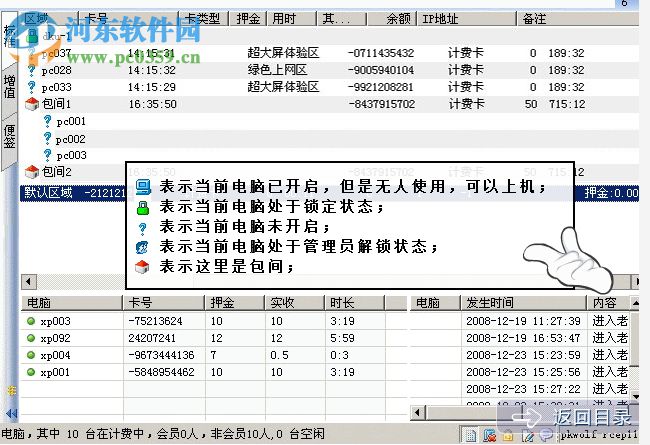Screen dimensions: 650x445
Task: Click card number 24207241
Action: pyautogui.click(x=152, y=338)
